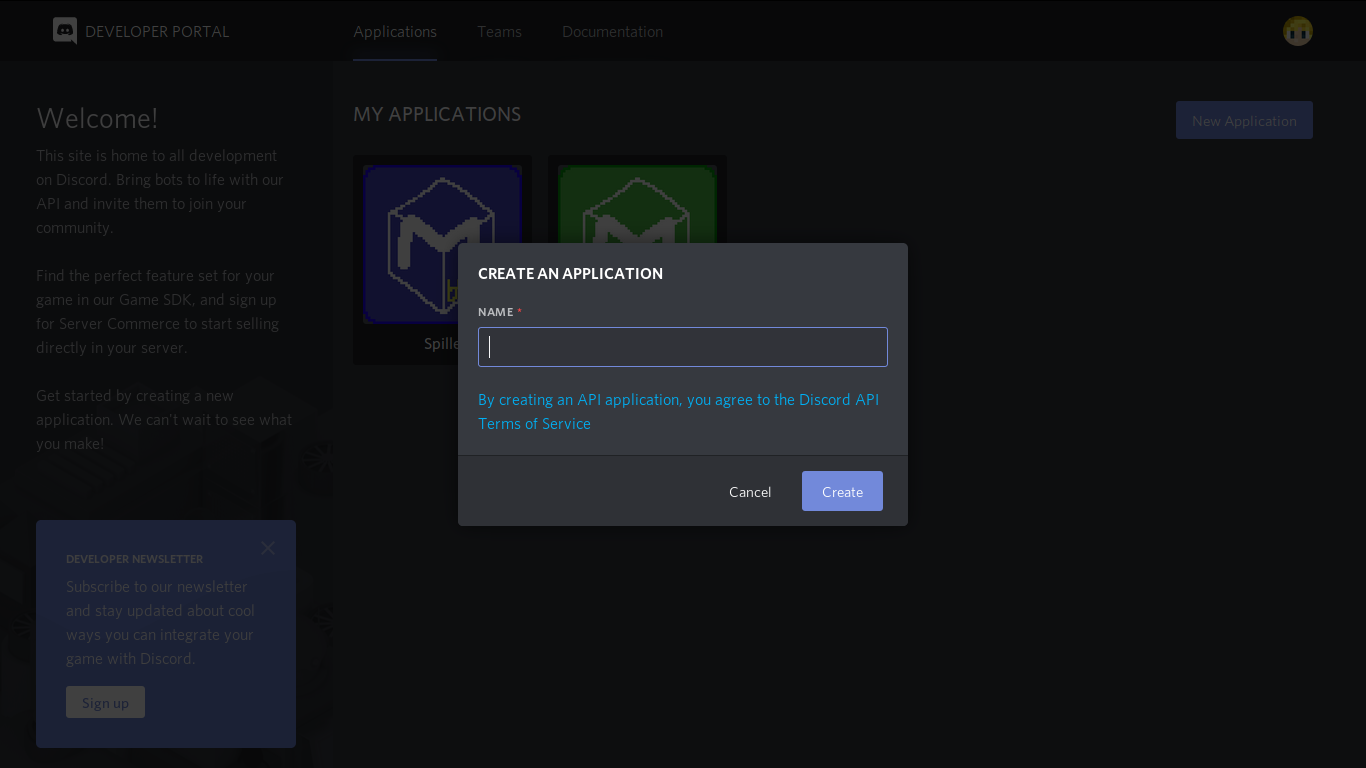Click the New Application button
This screenshot has width=1366, height=768.
click(1244, 120)
